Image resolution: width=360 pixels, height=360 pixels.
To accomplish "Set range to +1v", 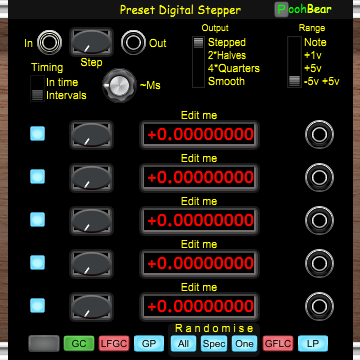I will coord(313,55).
